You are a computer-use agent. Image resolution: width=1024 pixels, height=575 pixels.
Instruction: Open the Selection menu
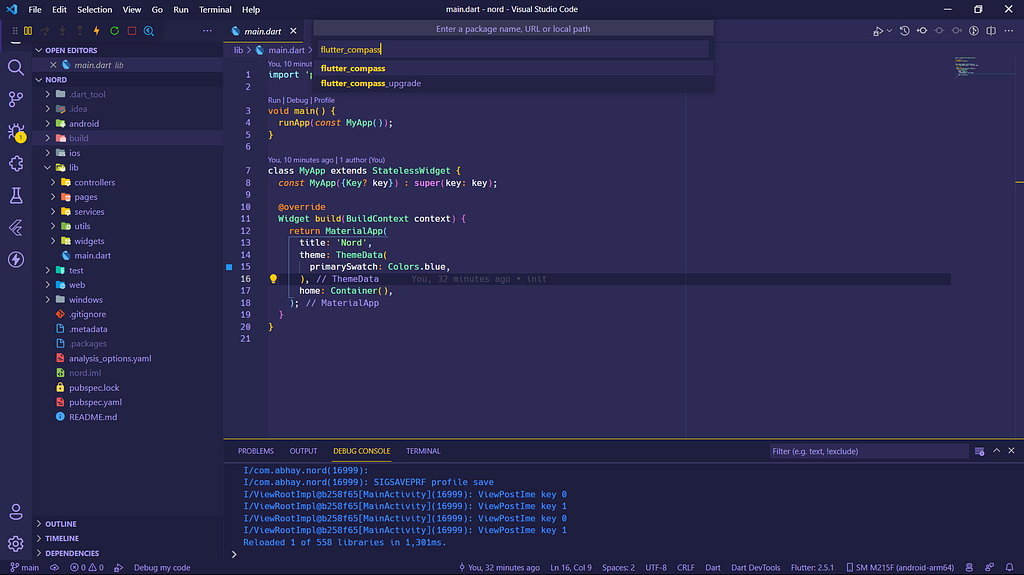point(95,10)
